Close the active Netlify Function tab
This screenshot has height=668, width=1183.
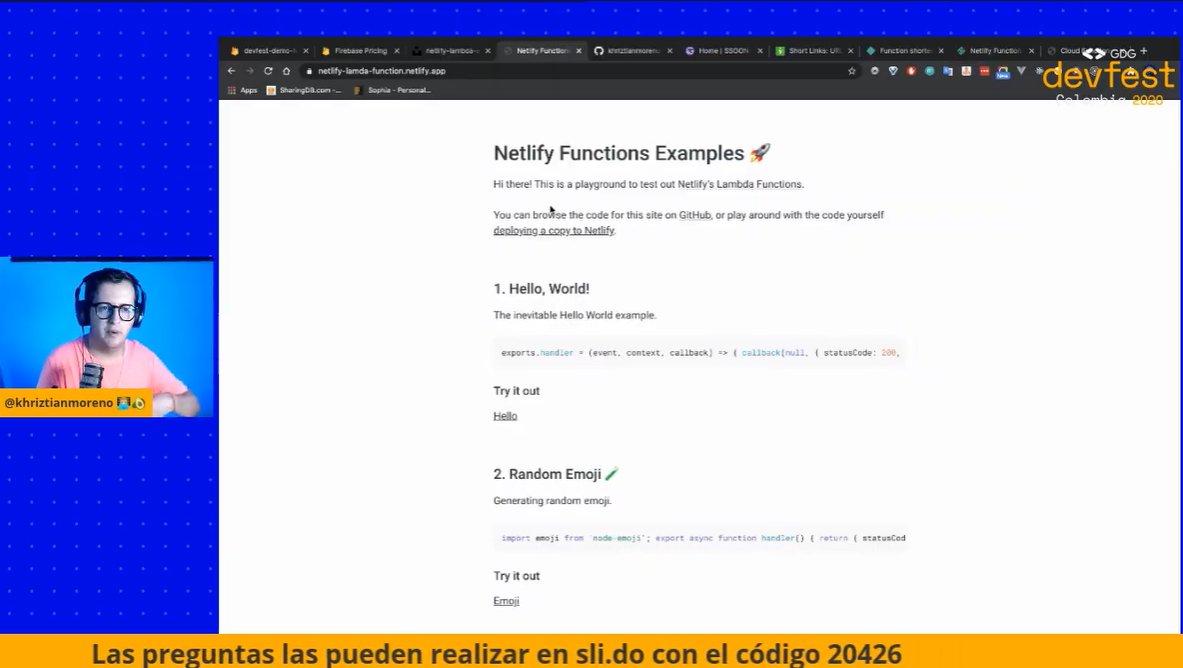pyautogui.click(x=579, y=51)
